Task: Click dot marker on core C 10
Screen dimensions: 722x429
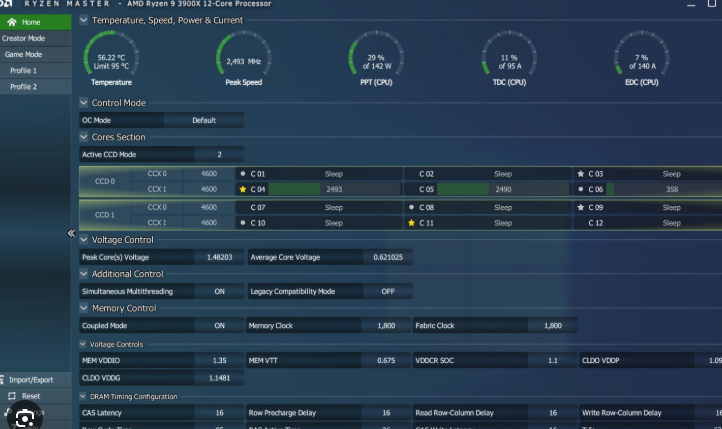Action: (243, 223)
